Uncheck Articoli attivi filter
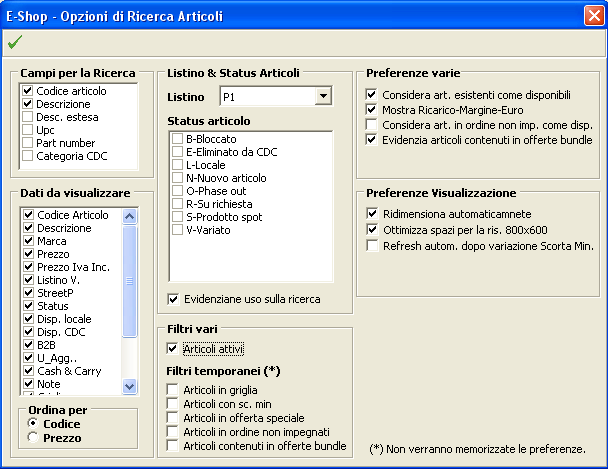Image resolution: width=608 pixels, height=469 pixels. pos(172,349)
